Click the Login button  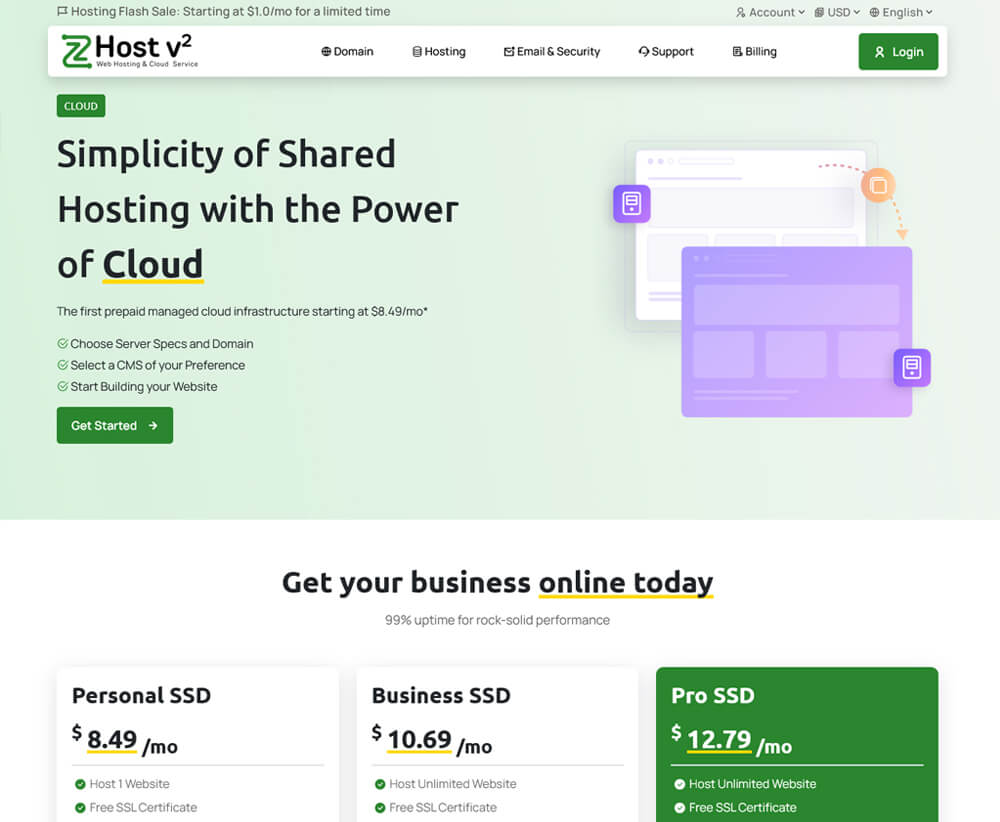coord(898,52)
